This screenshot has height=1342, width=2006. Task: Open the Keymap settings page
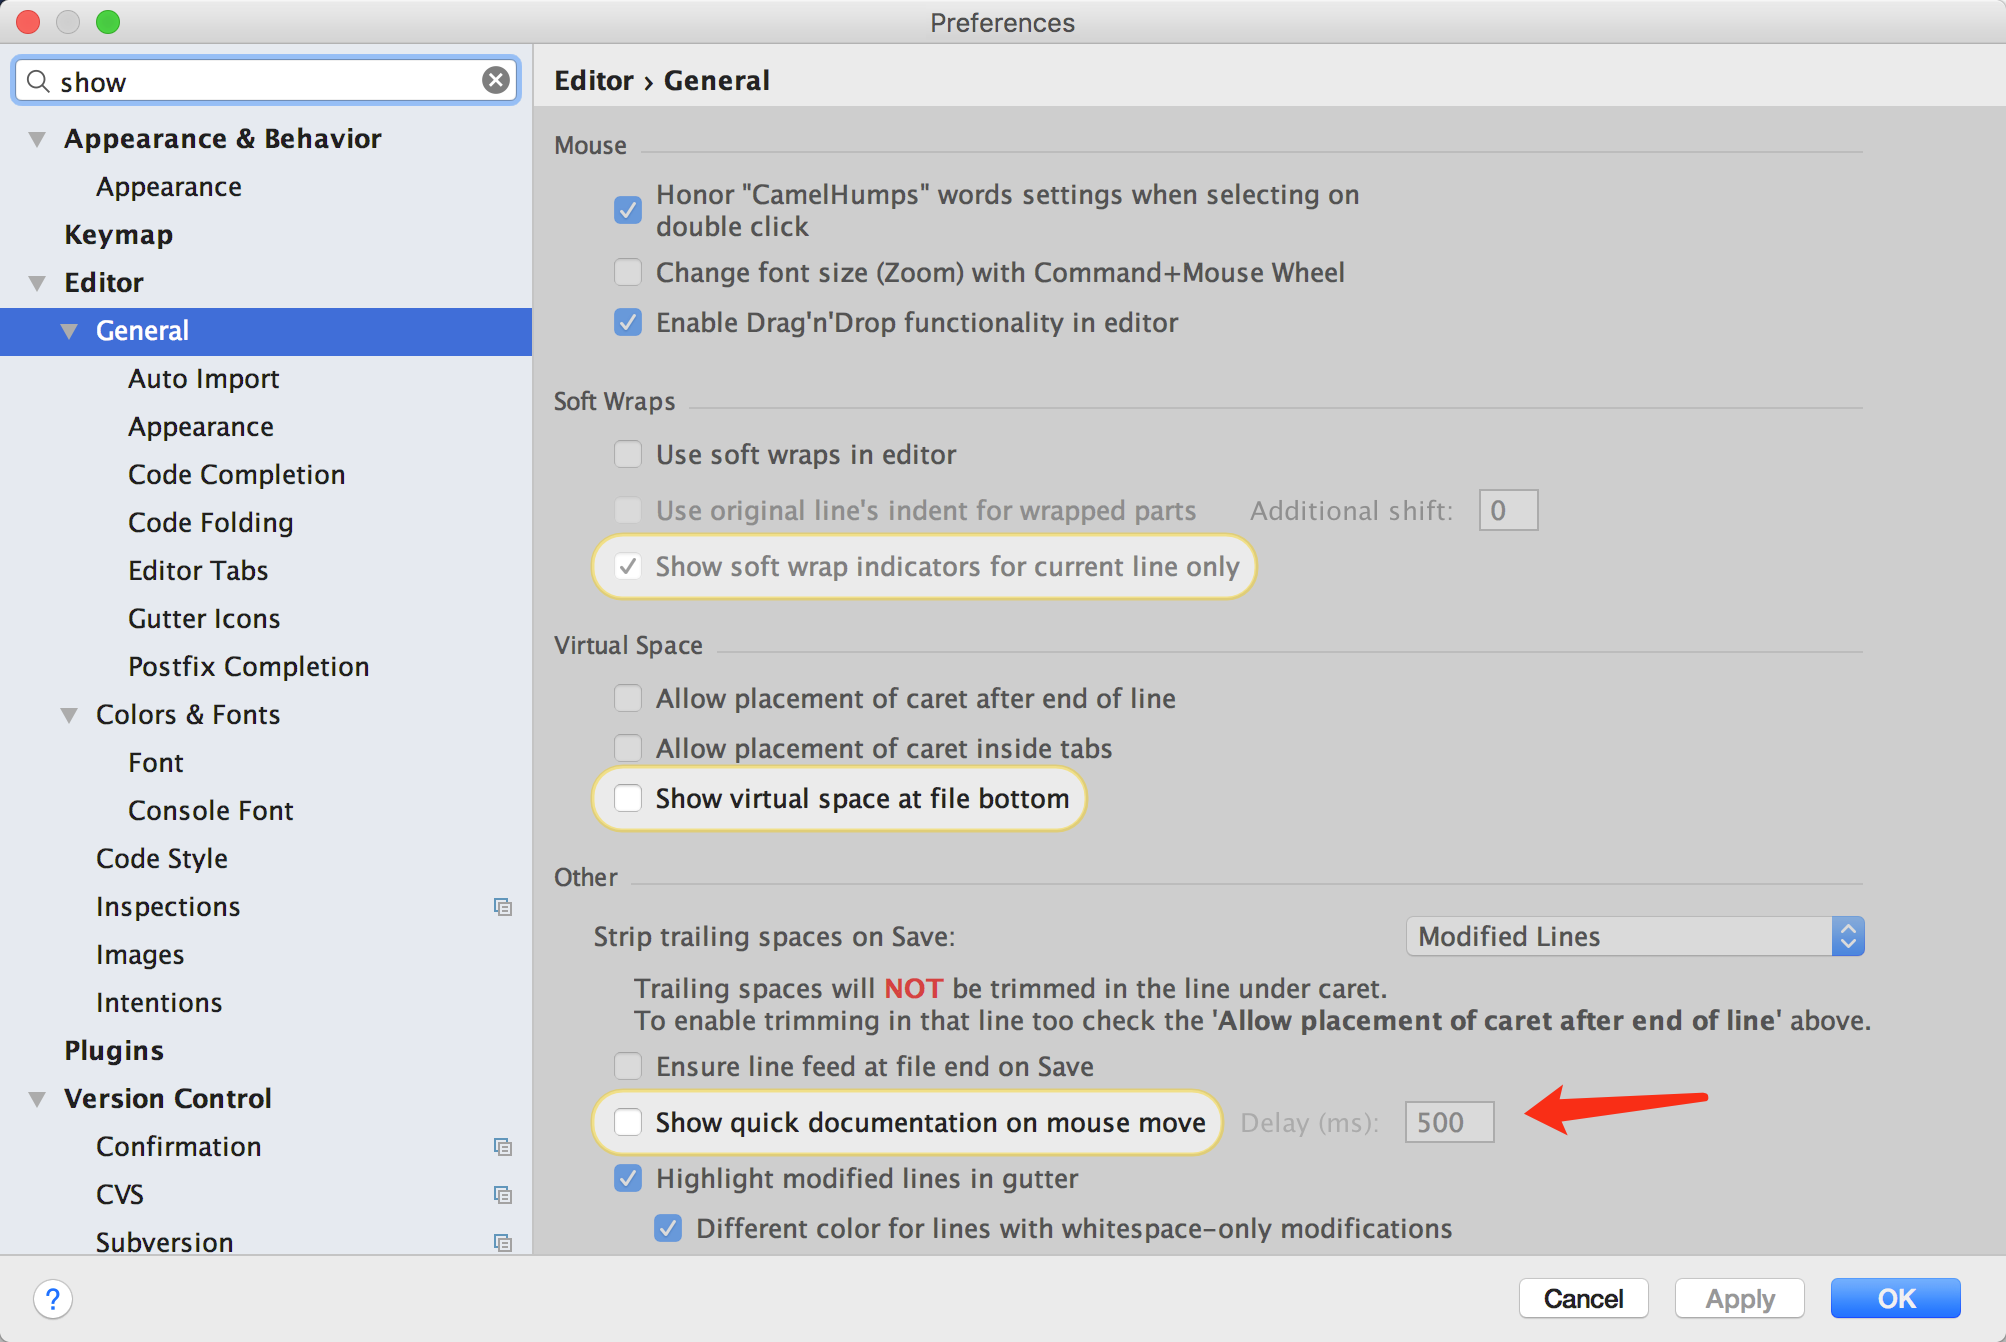[119, 235]
